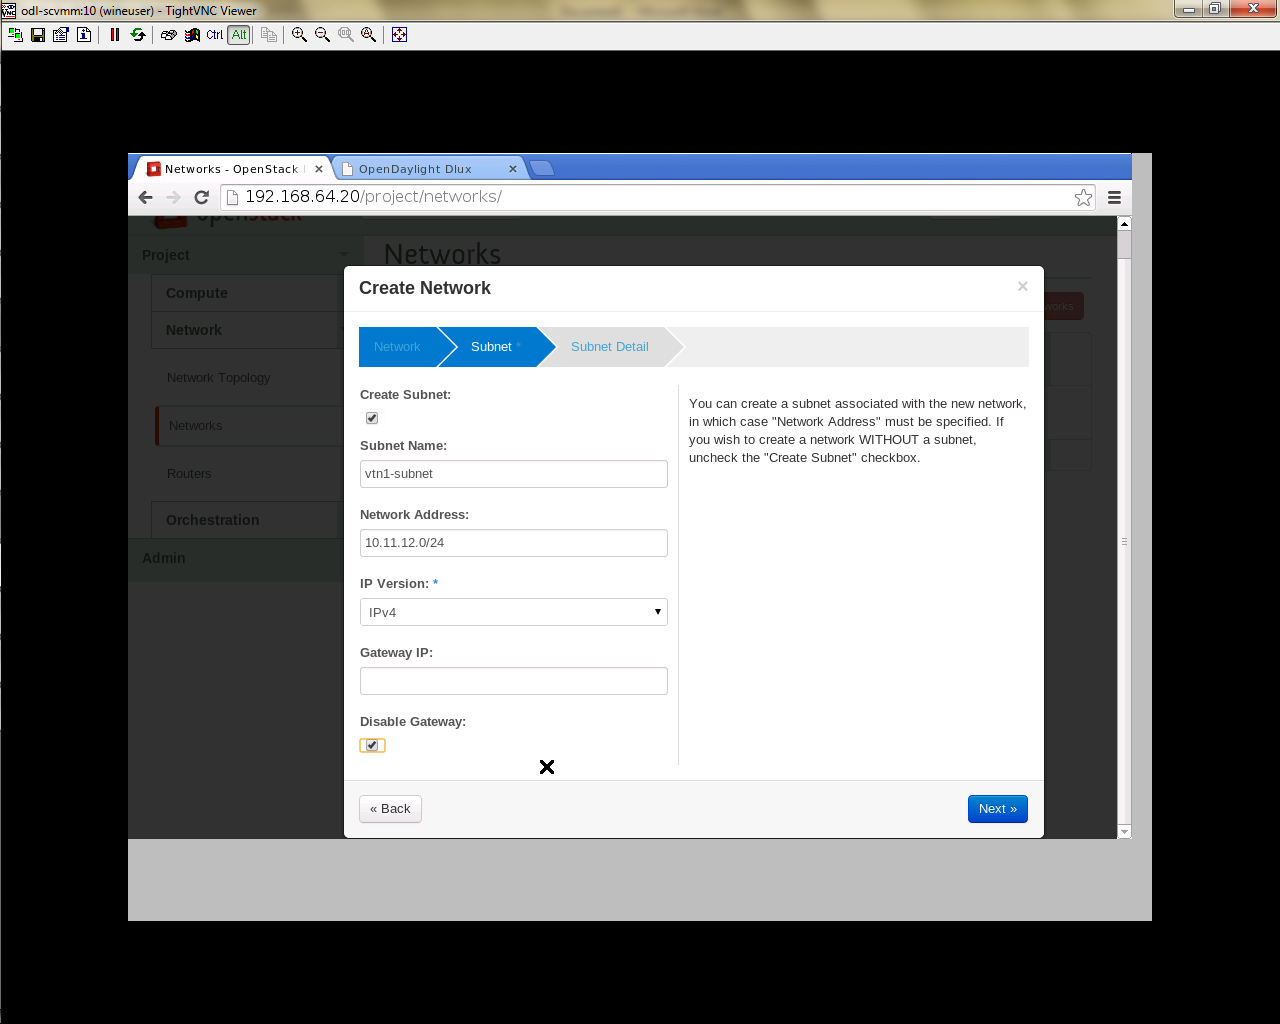
Task: Click the browser Back arrow
Action: click(x=146, y=197)
